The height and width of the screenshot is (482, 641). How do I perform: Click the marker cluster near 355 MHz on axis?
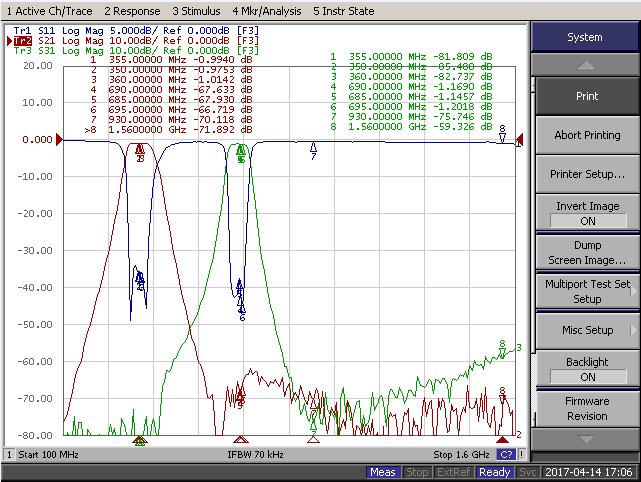[140, 441]
